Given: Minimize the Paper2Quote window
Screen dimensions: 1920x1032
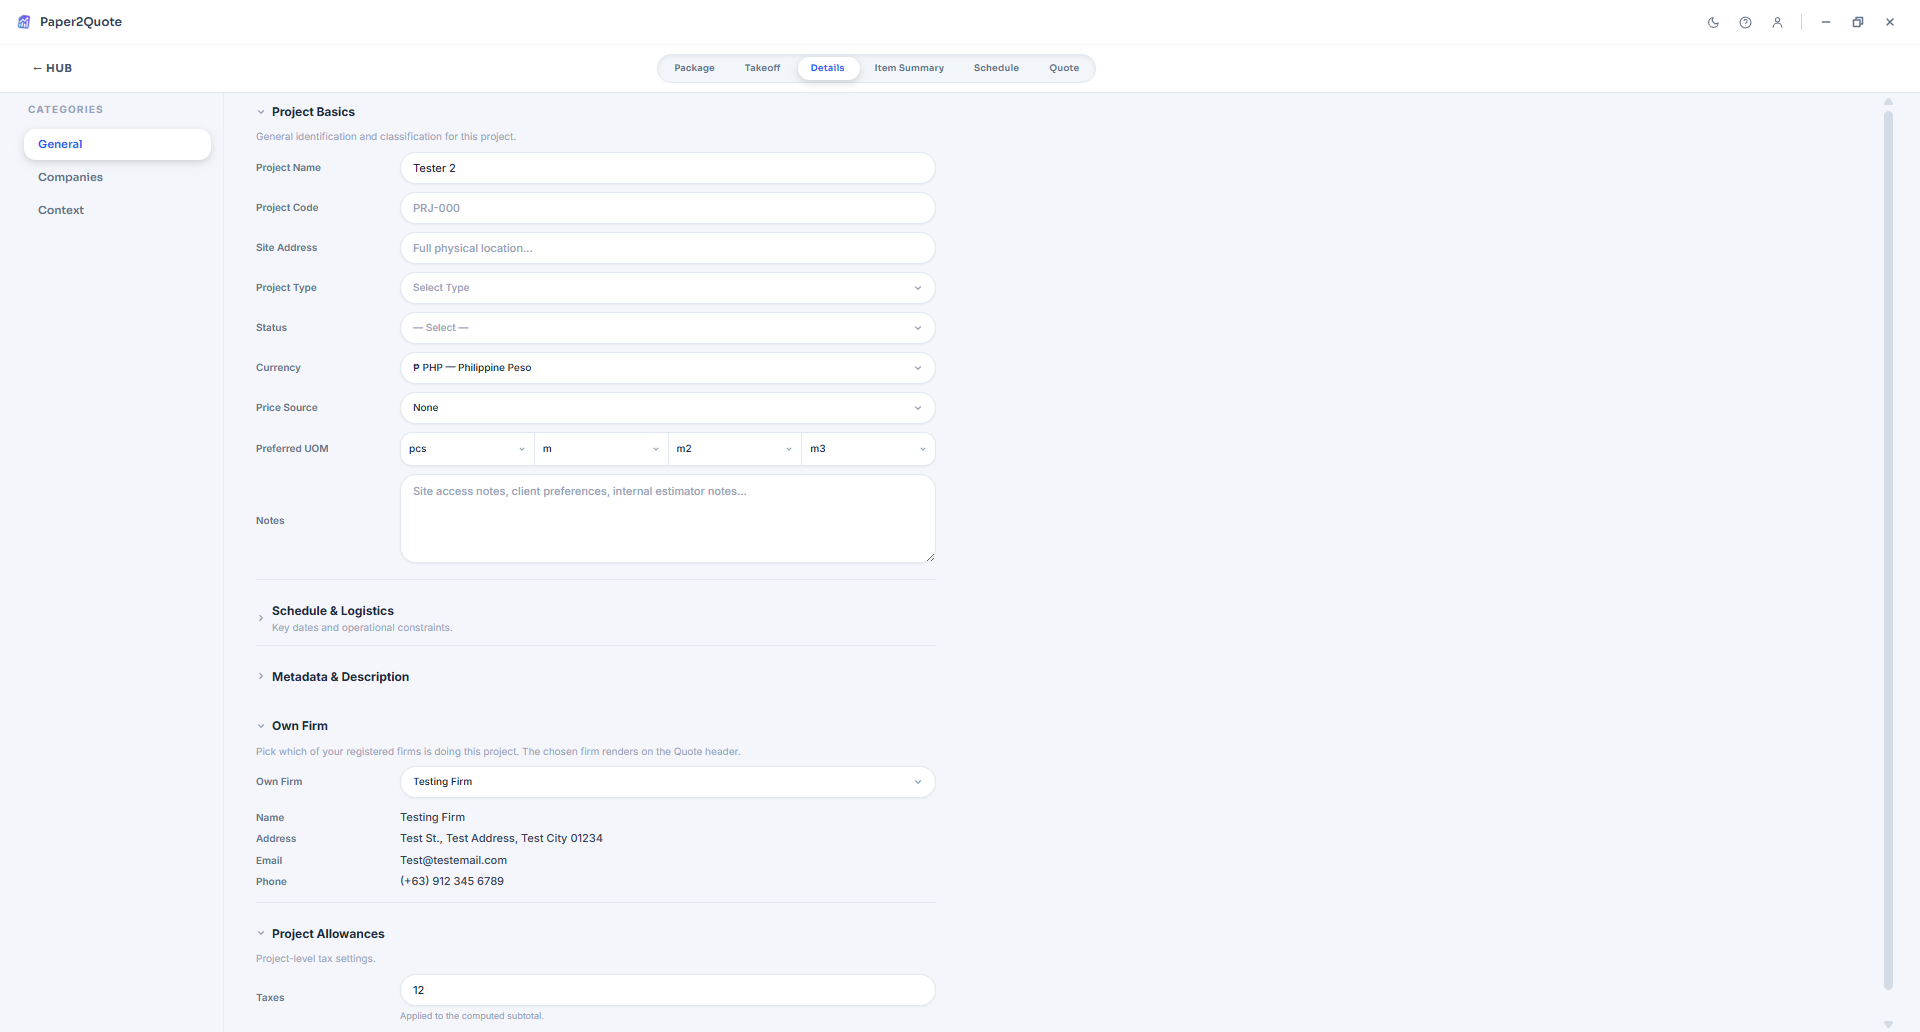Looking at the screenshot, I should [1826, 22].
